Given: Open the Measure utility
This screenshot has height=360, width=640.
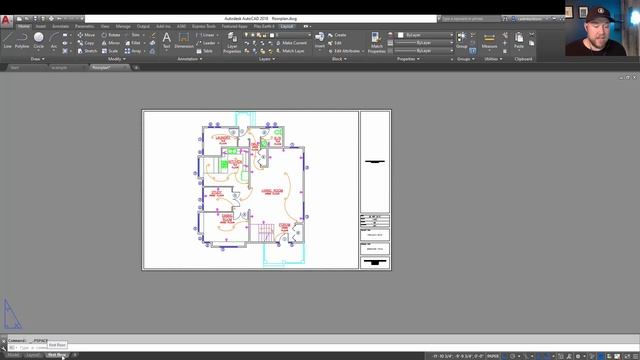Looking at the screenshot, I should point(489,41).
